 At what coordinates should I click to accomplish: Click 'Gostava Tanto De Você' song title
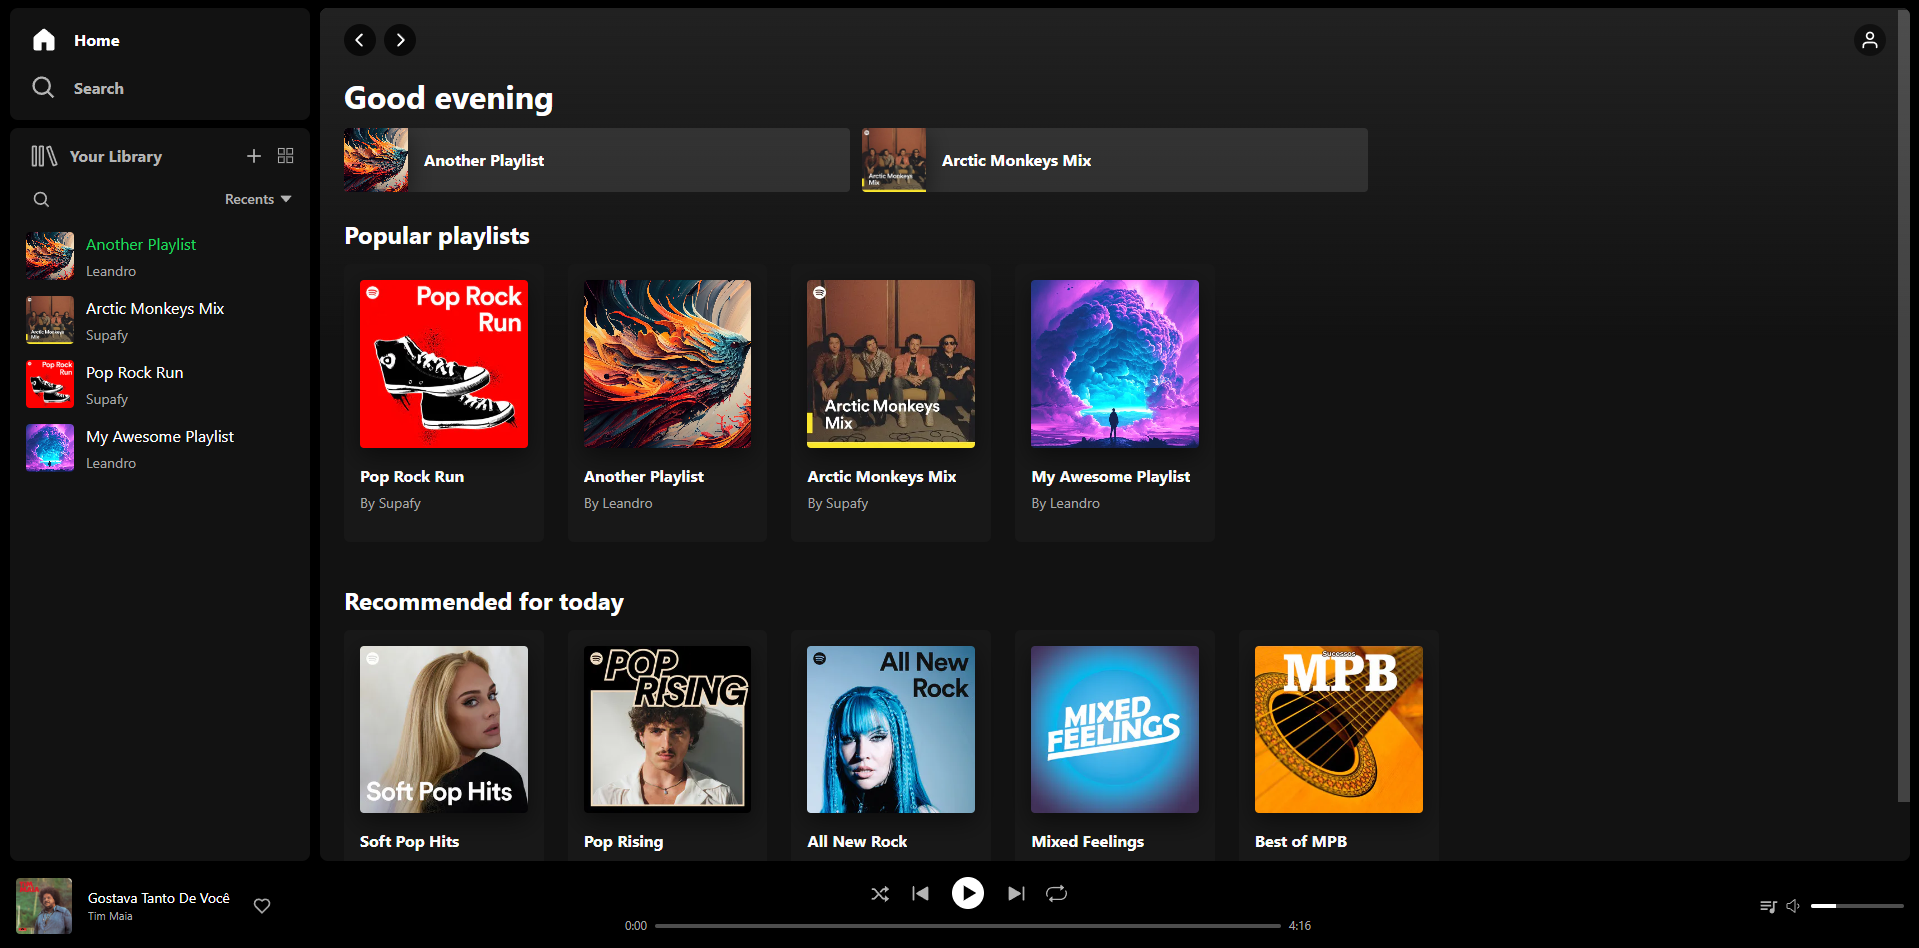[159, 898]
